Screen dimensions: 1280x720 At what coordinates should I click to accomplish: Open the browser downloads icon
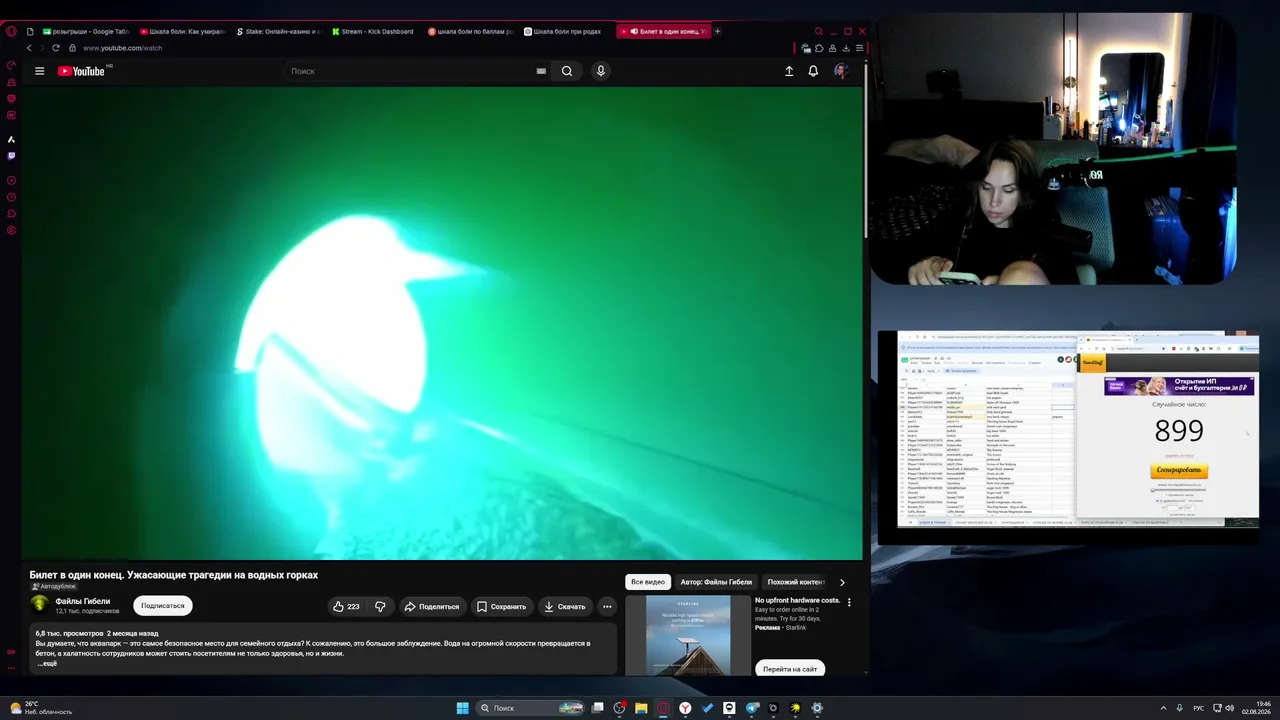(x=846, y=48)
